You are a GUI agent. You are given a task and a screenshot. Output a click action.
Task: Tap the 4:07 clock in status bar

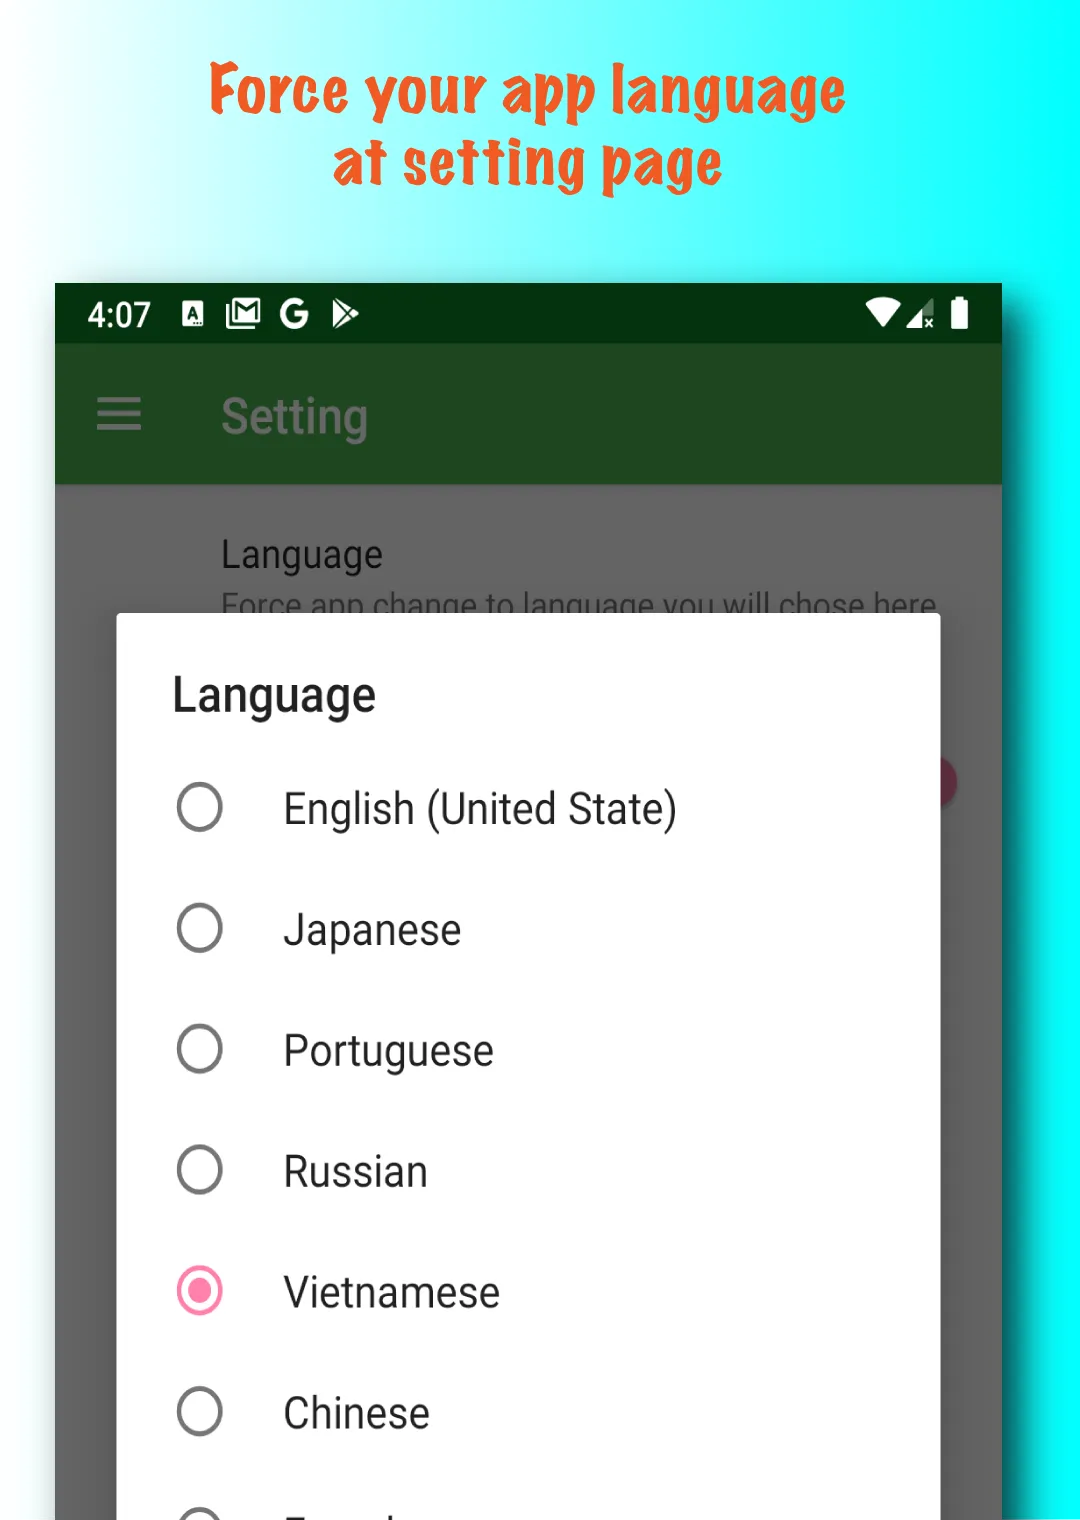pyautogui.click(x=119, y=315)
